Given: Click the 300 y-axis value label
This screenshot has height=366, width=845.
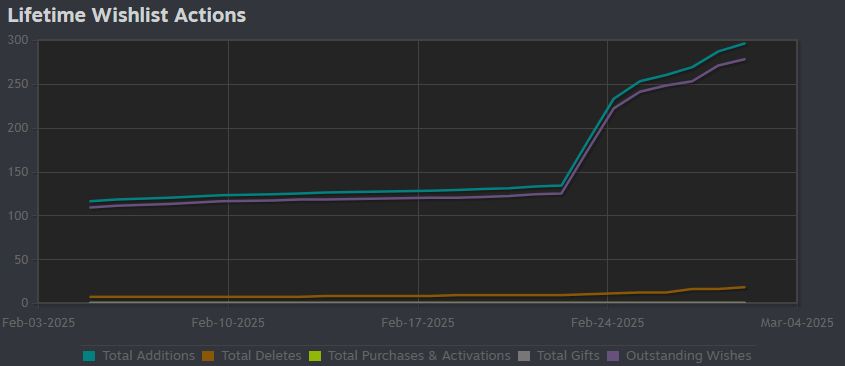Looking at the screenshot, I should pyautogui.click(x=18, y=40).
